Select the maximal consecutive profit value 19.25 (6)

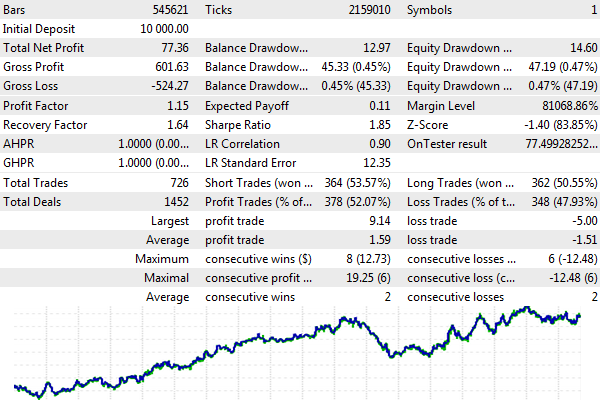[368, 278]
